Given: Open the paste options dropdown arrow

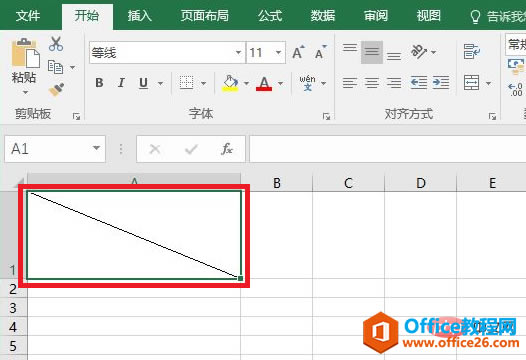Looking at the screenshot, I should point(25,92).
